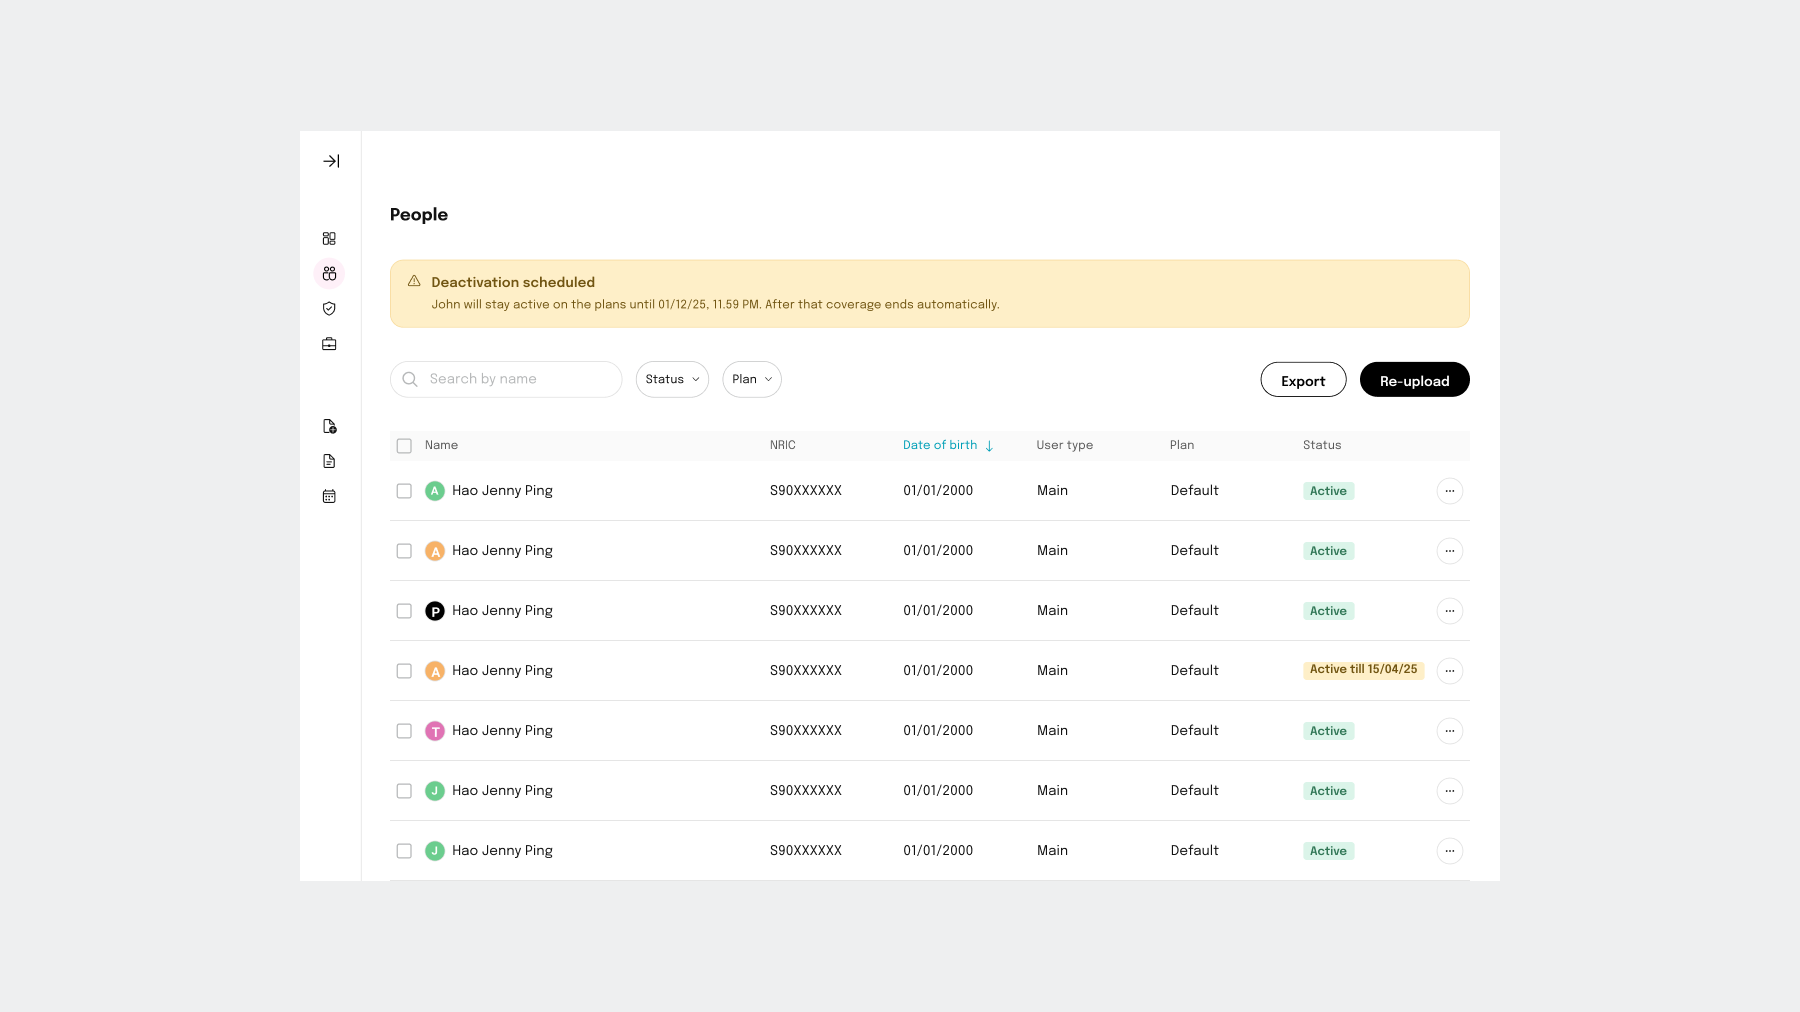Click the Export button
The height and width of the screenshot is (1012, 1800).
[x=1302, y=381]
